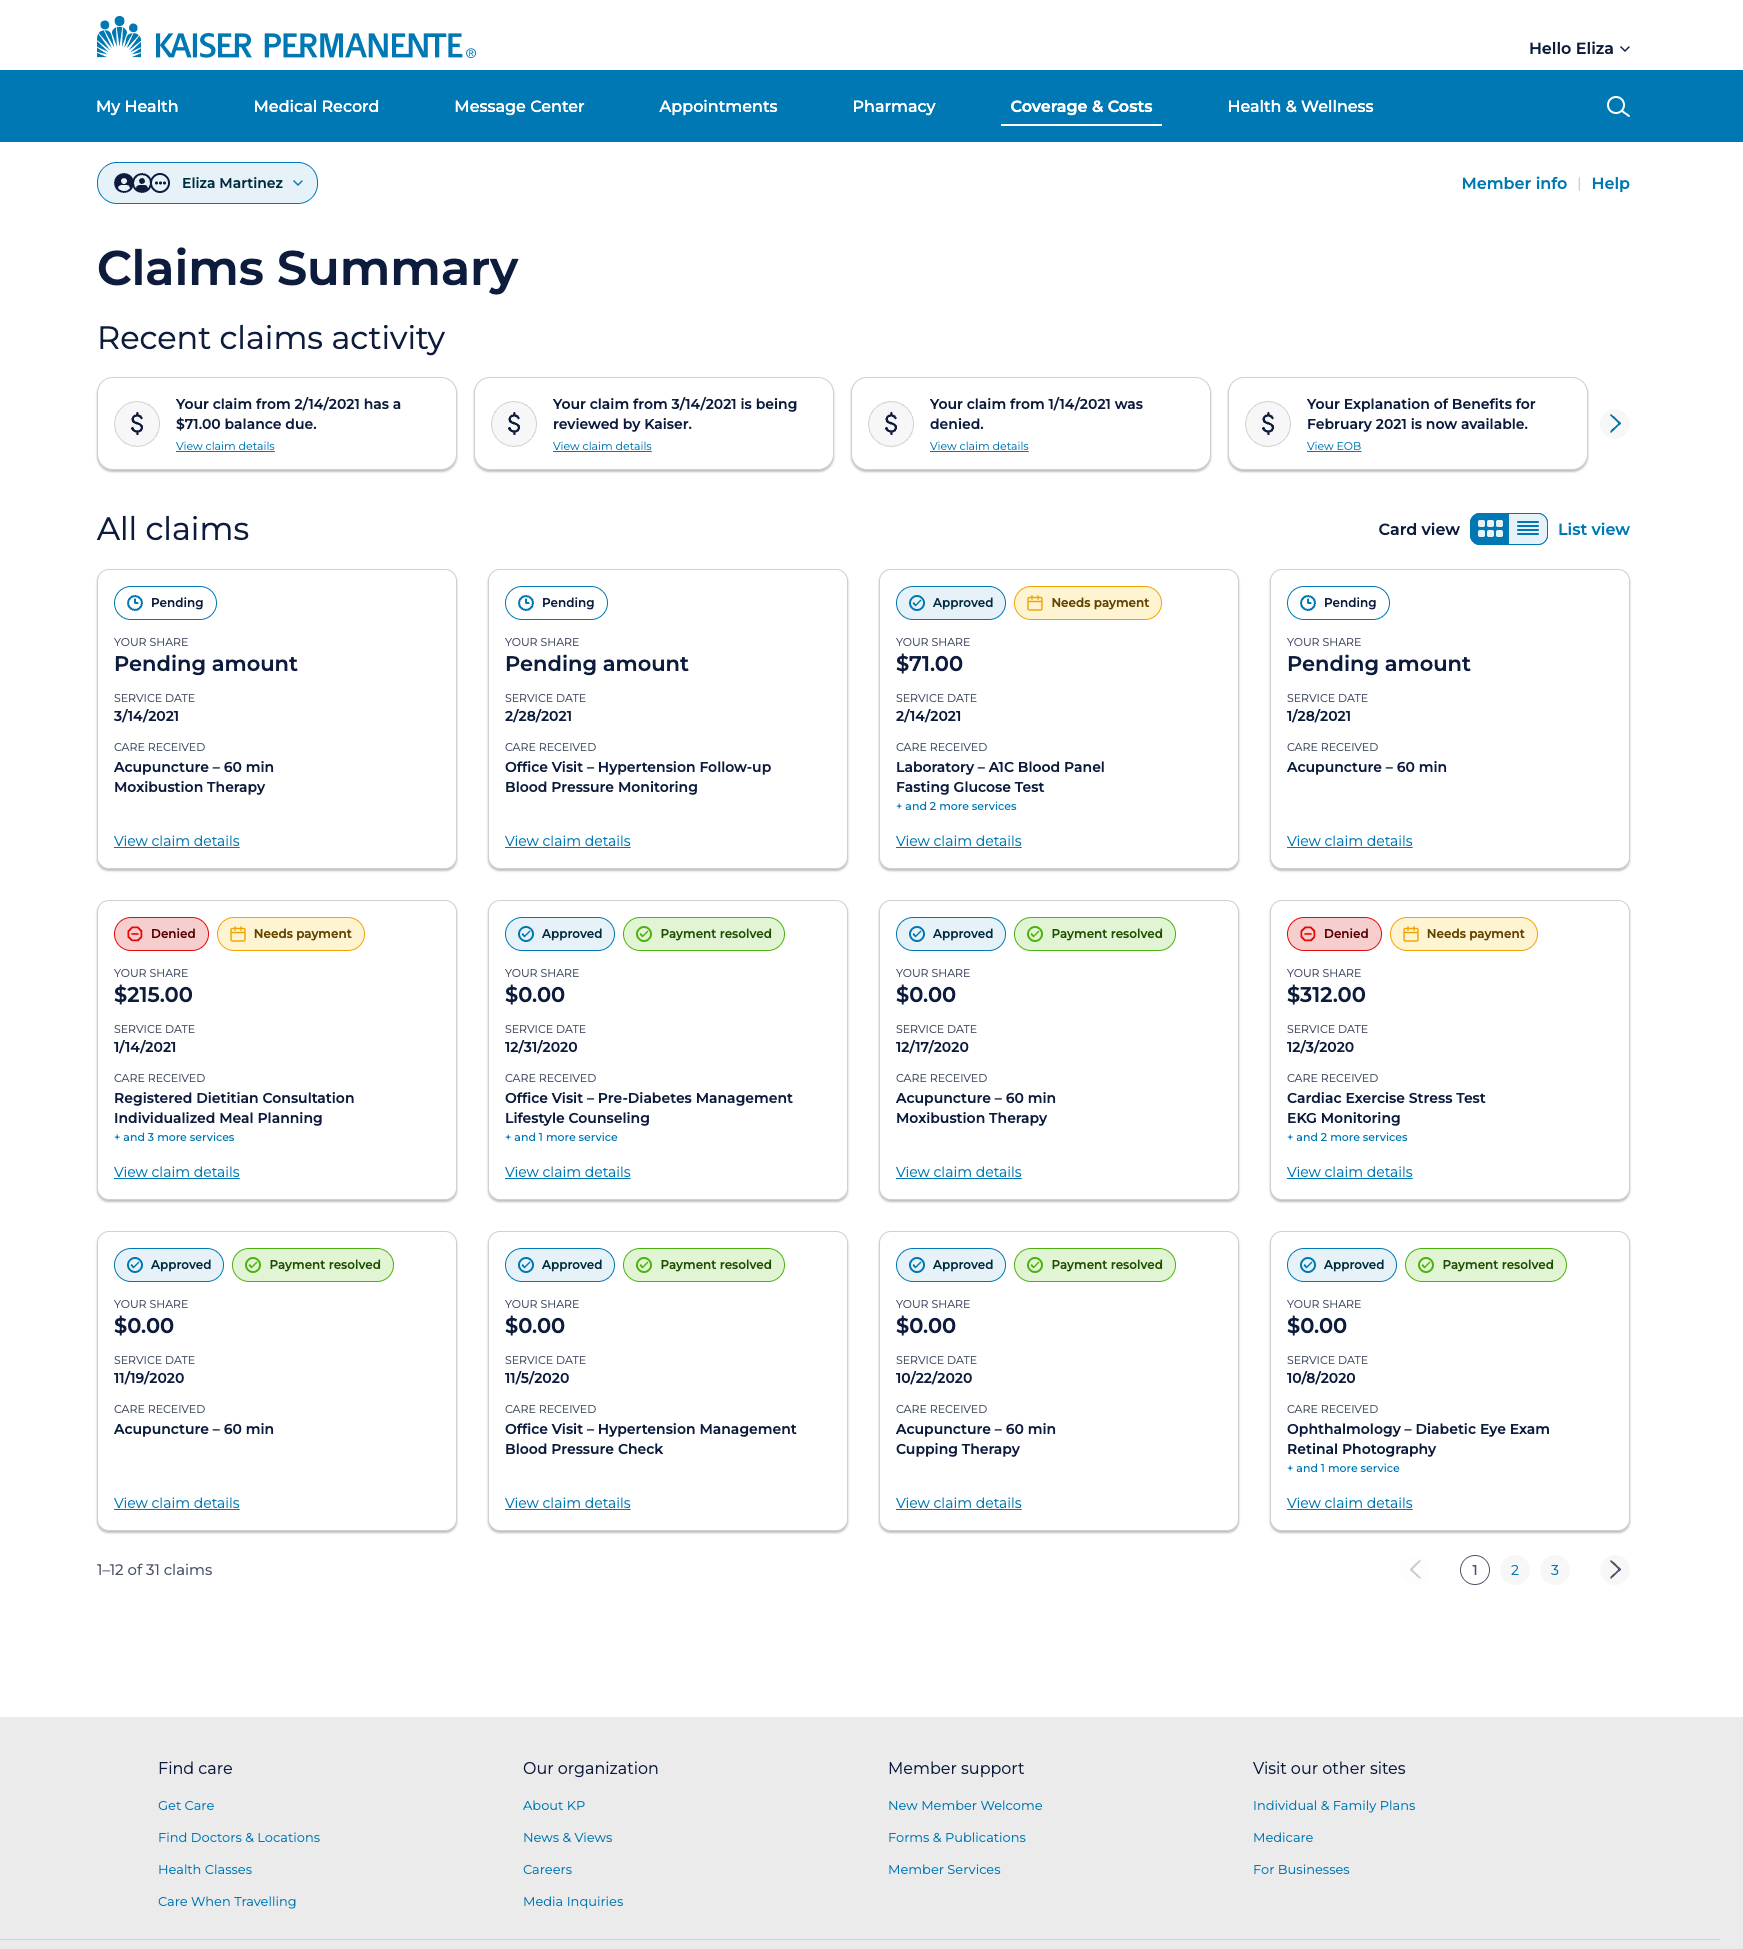Open Eliza Martinez member selector dropdown

coord(207,183)
